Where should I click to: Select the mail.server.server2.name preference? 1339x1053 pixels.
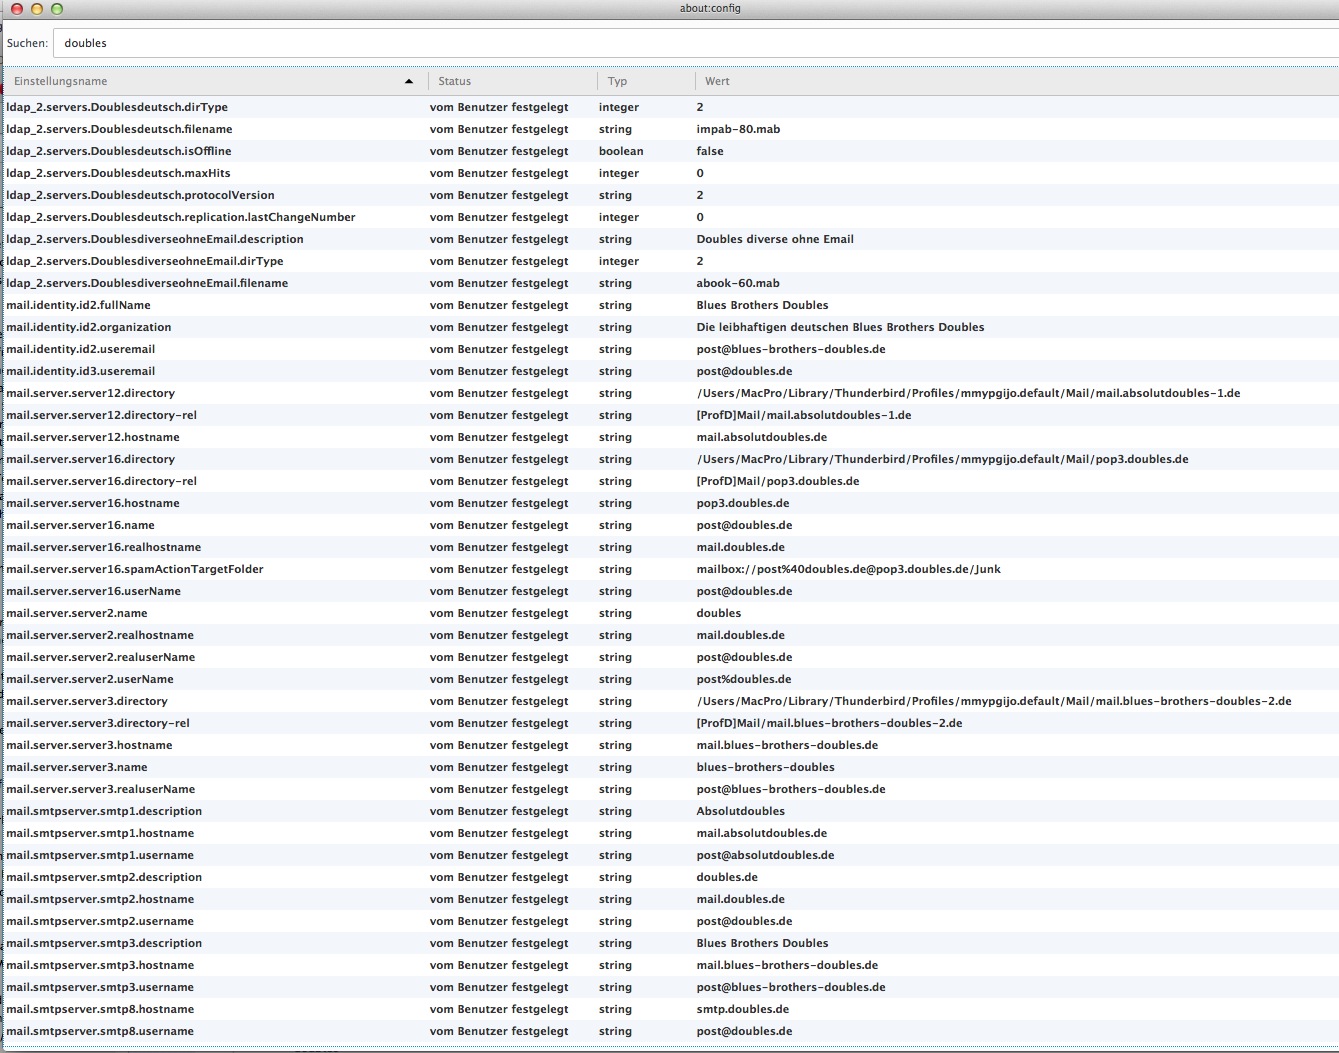click(77, 613)
